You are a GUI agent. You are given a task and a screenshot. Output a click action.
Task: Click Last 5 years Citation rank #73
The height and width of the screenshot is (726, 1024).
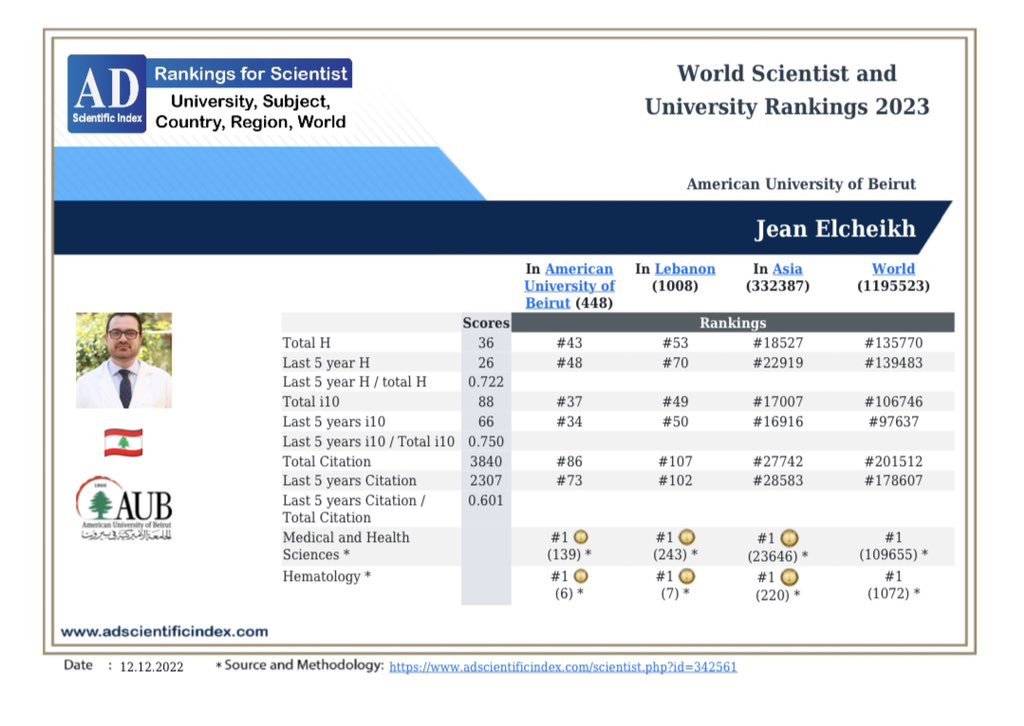569,481
